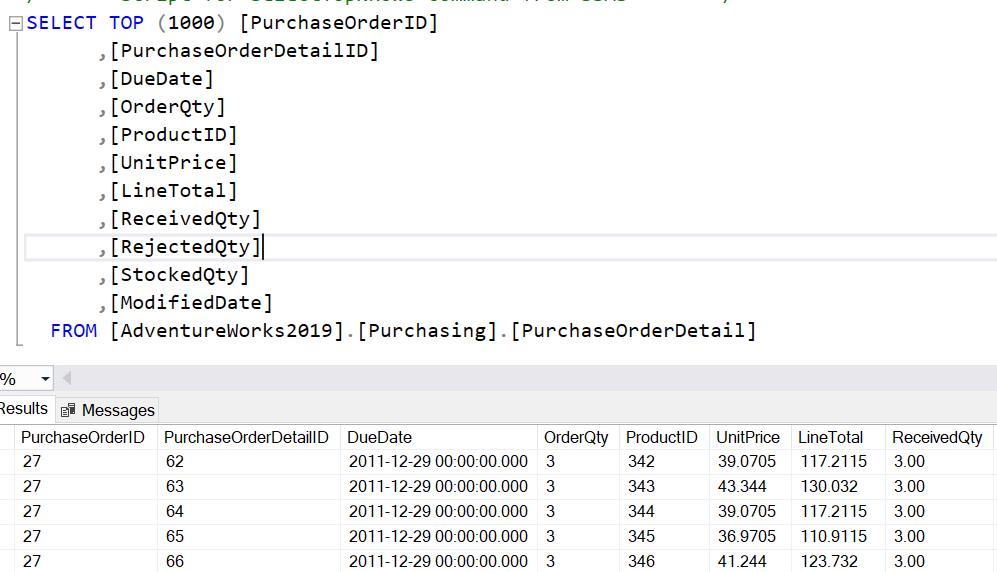Select PurchaseOrderDetailID cell with value 62
Image resolution: width=997 pixels, height=572 pixels.
point(175,462)
